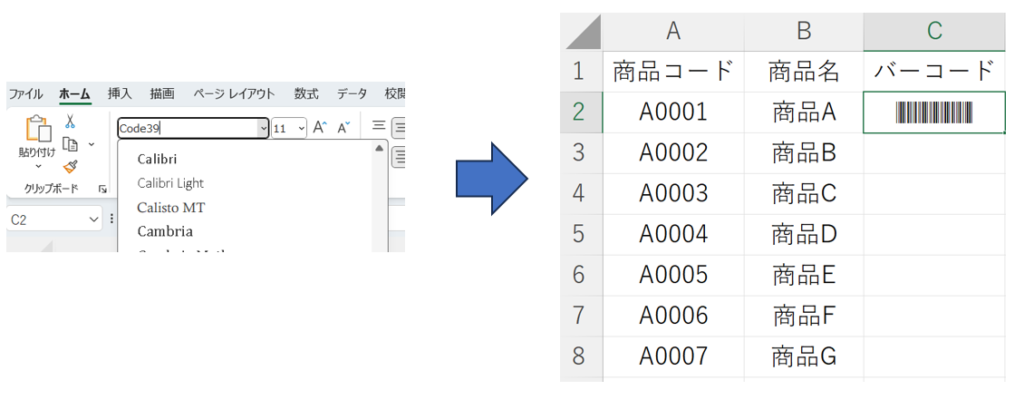This screenshot has width=1024, height=400.
Task: Expand the font name dropdown arrow
Action: [x=263, y=128]
